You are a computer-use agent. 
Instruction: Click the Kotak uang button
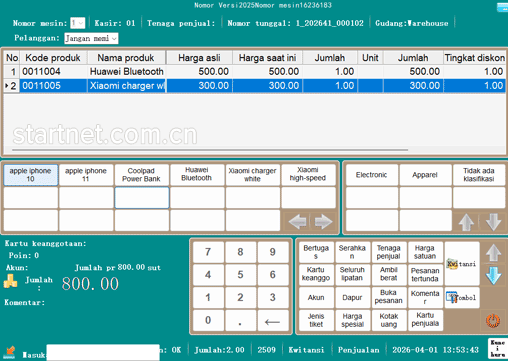389,320
